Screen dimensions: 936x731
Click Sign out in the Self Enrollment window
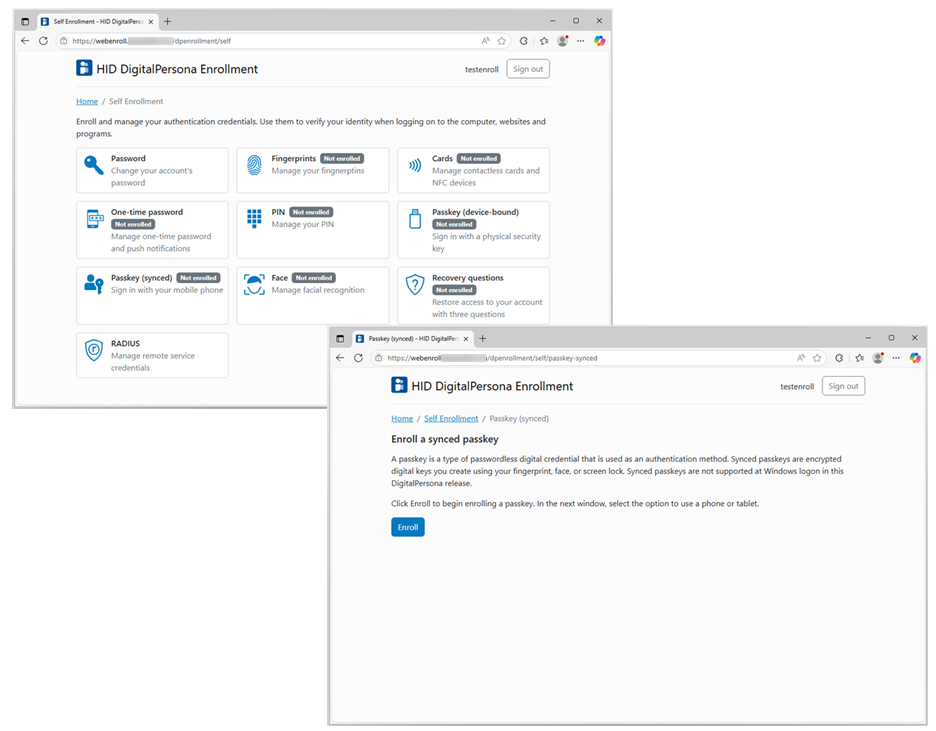527,69
